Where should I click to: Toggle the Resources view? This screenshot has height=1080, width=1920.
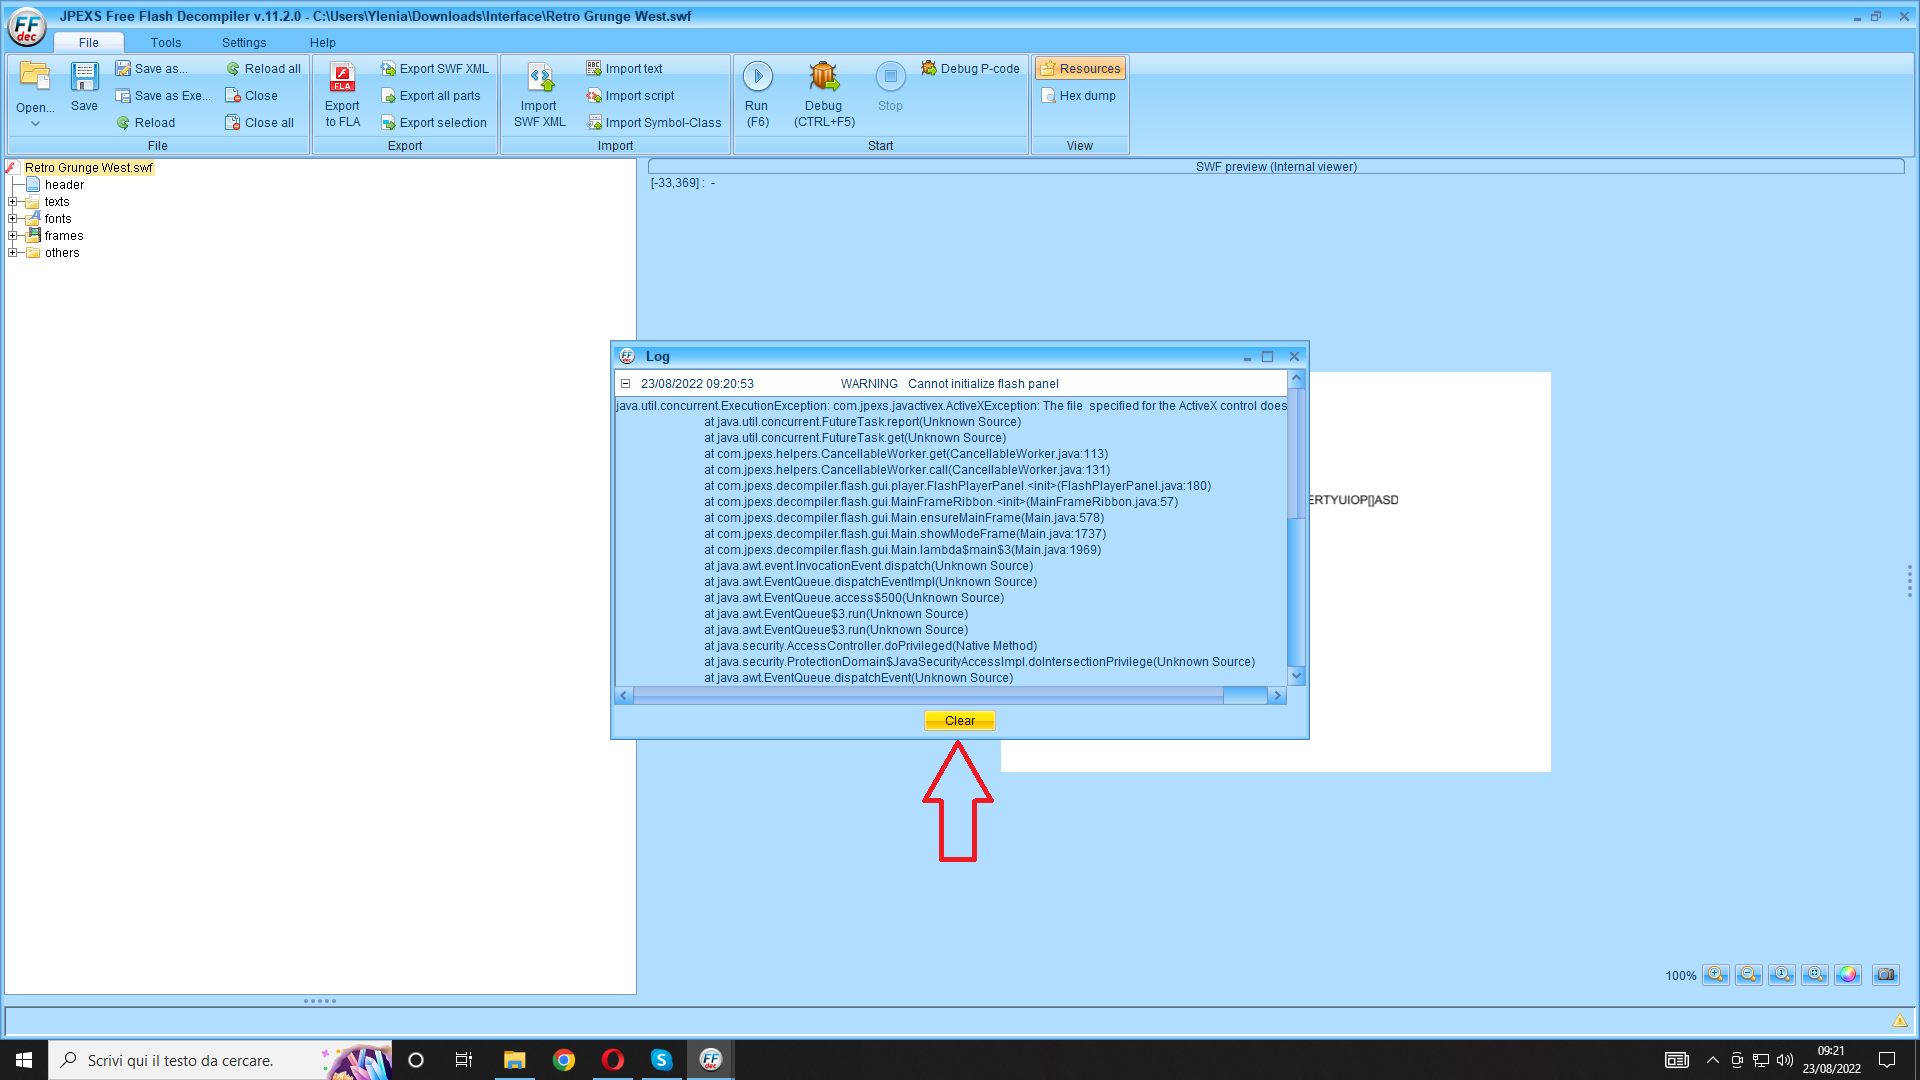[1080, 69]
